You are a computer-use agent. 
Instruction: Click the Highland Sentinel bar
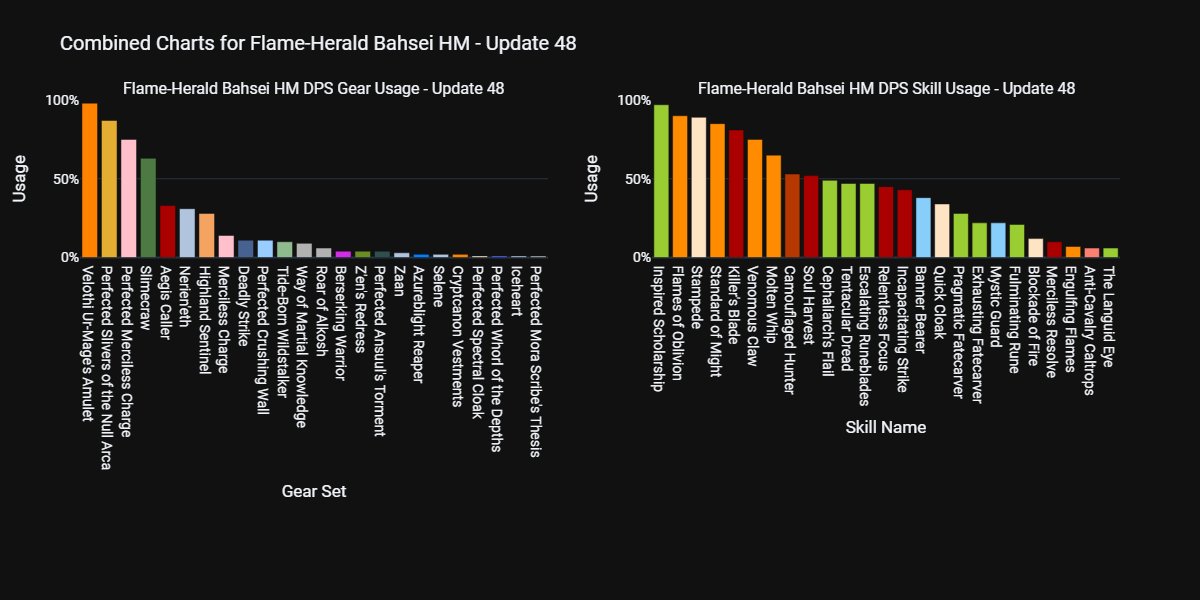pos(207,236)
